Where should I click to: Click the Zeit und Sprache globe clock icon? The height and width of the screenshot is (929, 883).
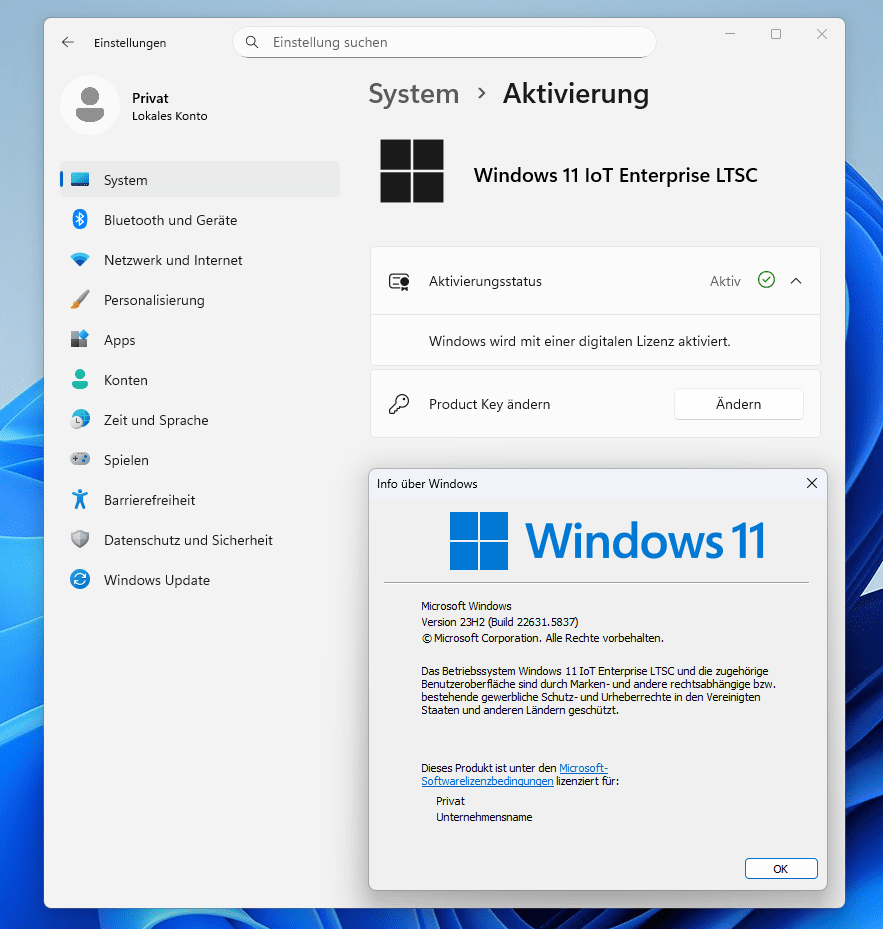pos(80,419)
